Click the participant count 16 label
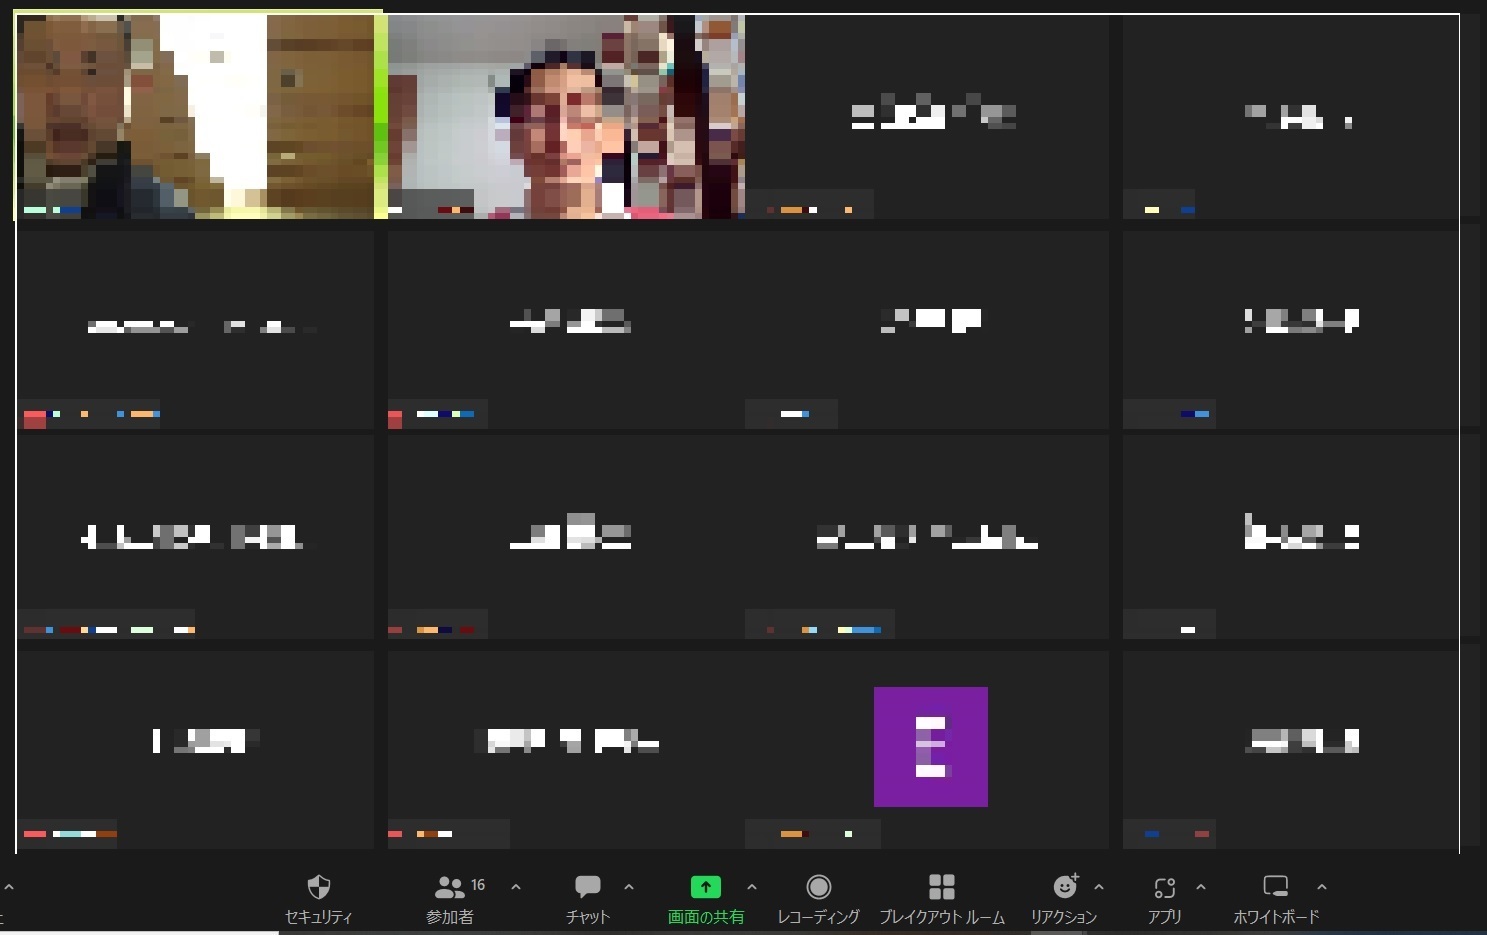The width and height of the screenshot is (1487, 935). click(x=478, y=885)
